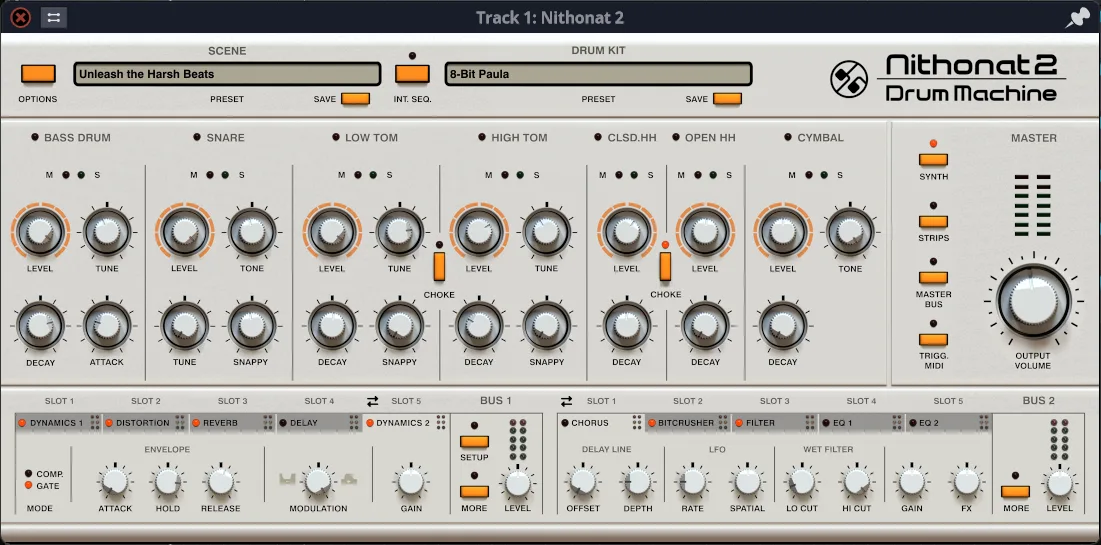Click the swap arrows icon before Bus 2 slots
Viewport: 1101px width, 545px height.
click(564, 401)
